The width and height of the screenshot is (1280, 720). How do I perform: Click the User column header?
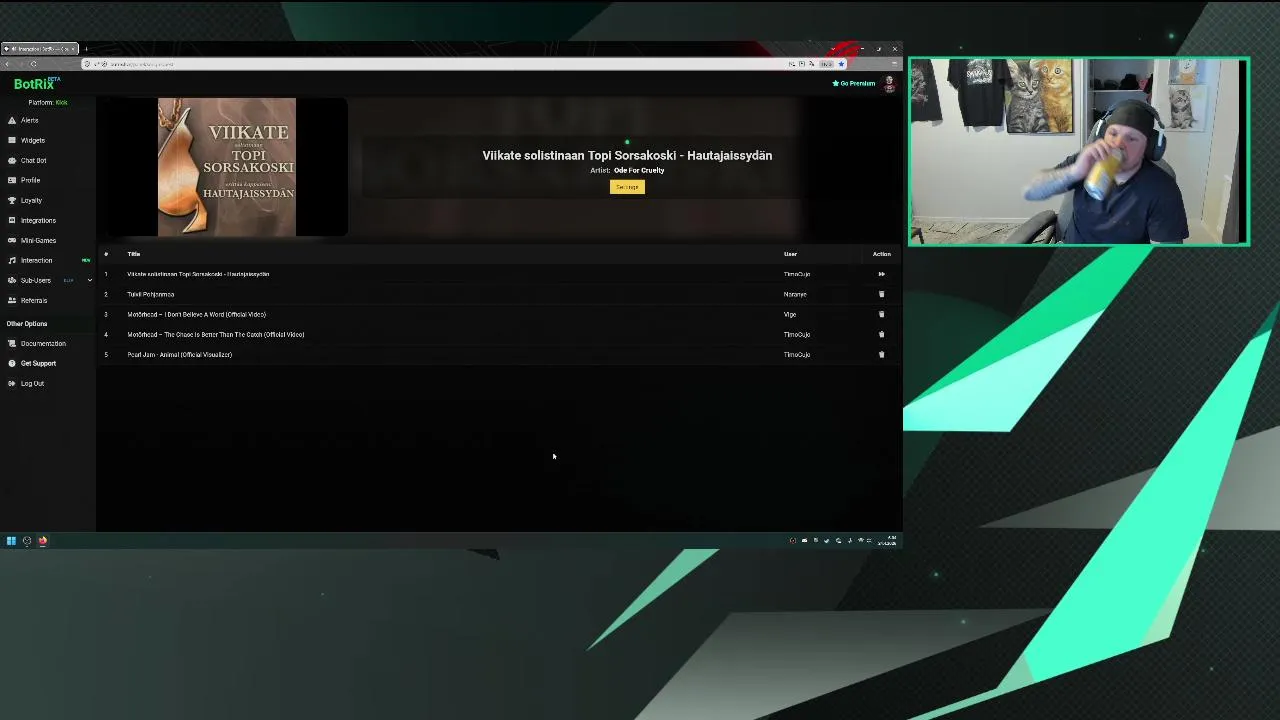[x=790, y=254]
